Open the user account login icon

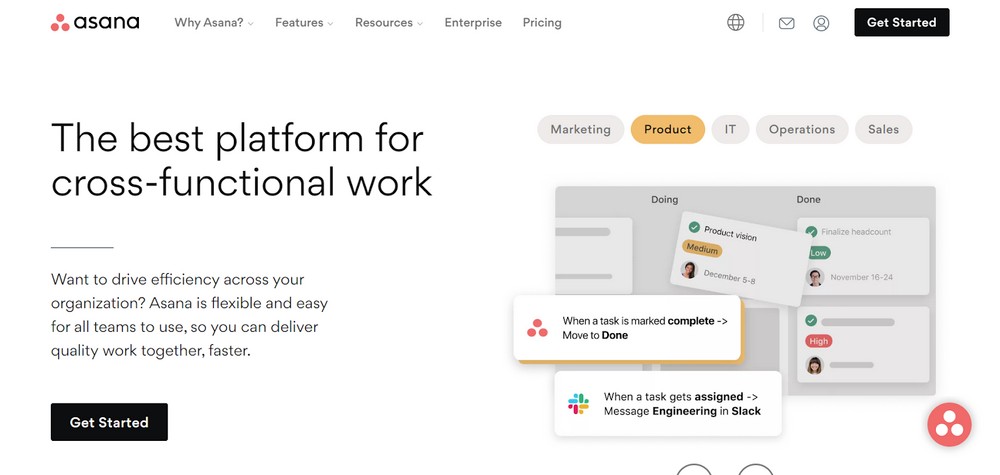(821, 23)
